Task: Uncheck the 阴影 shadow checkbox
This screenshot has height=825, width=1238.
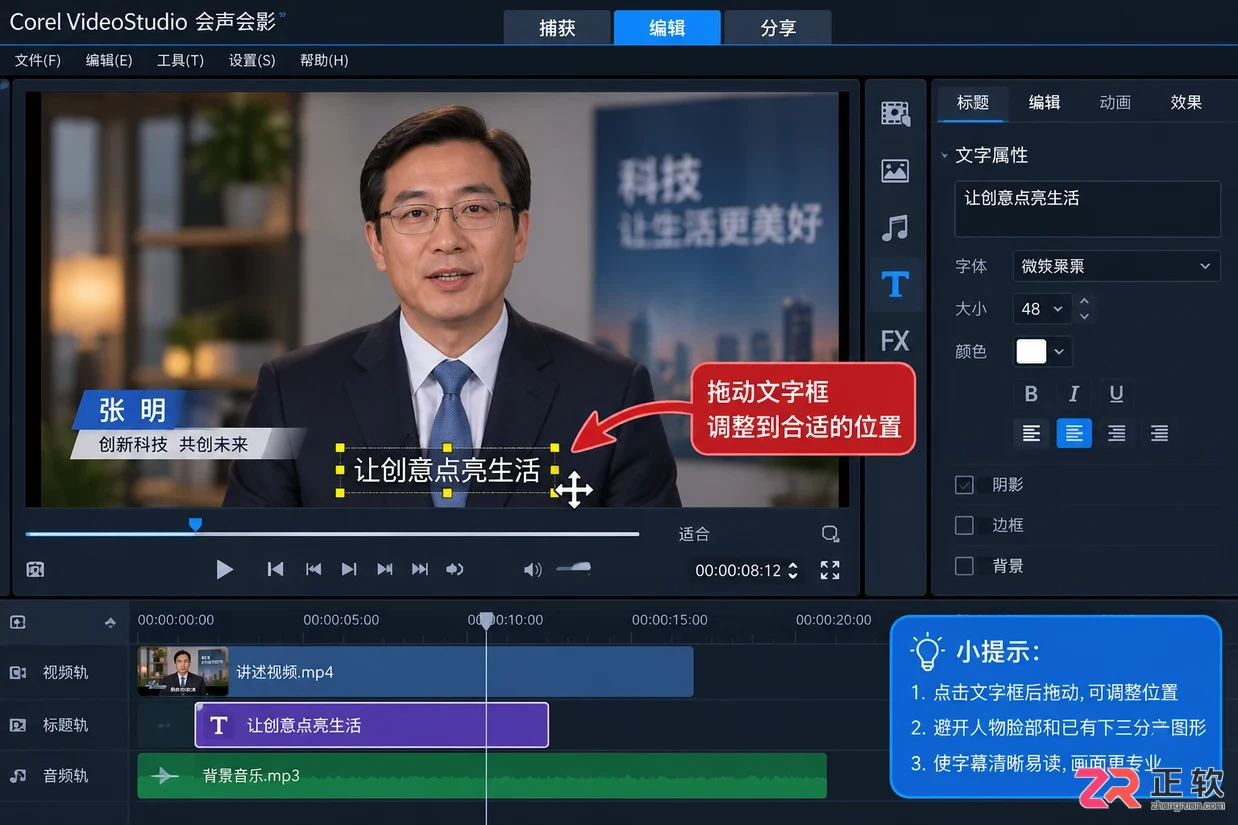Action: pos(964,485)
